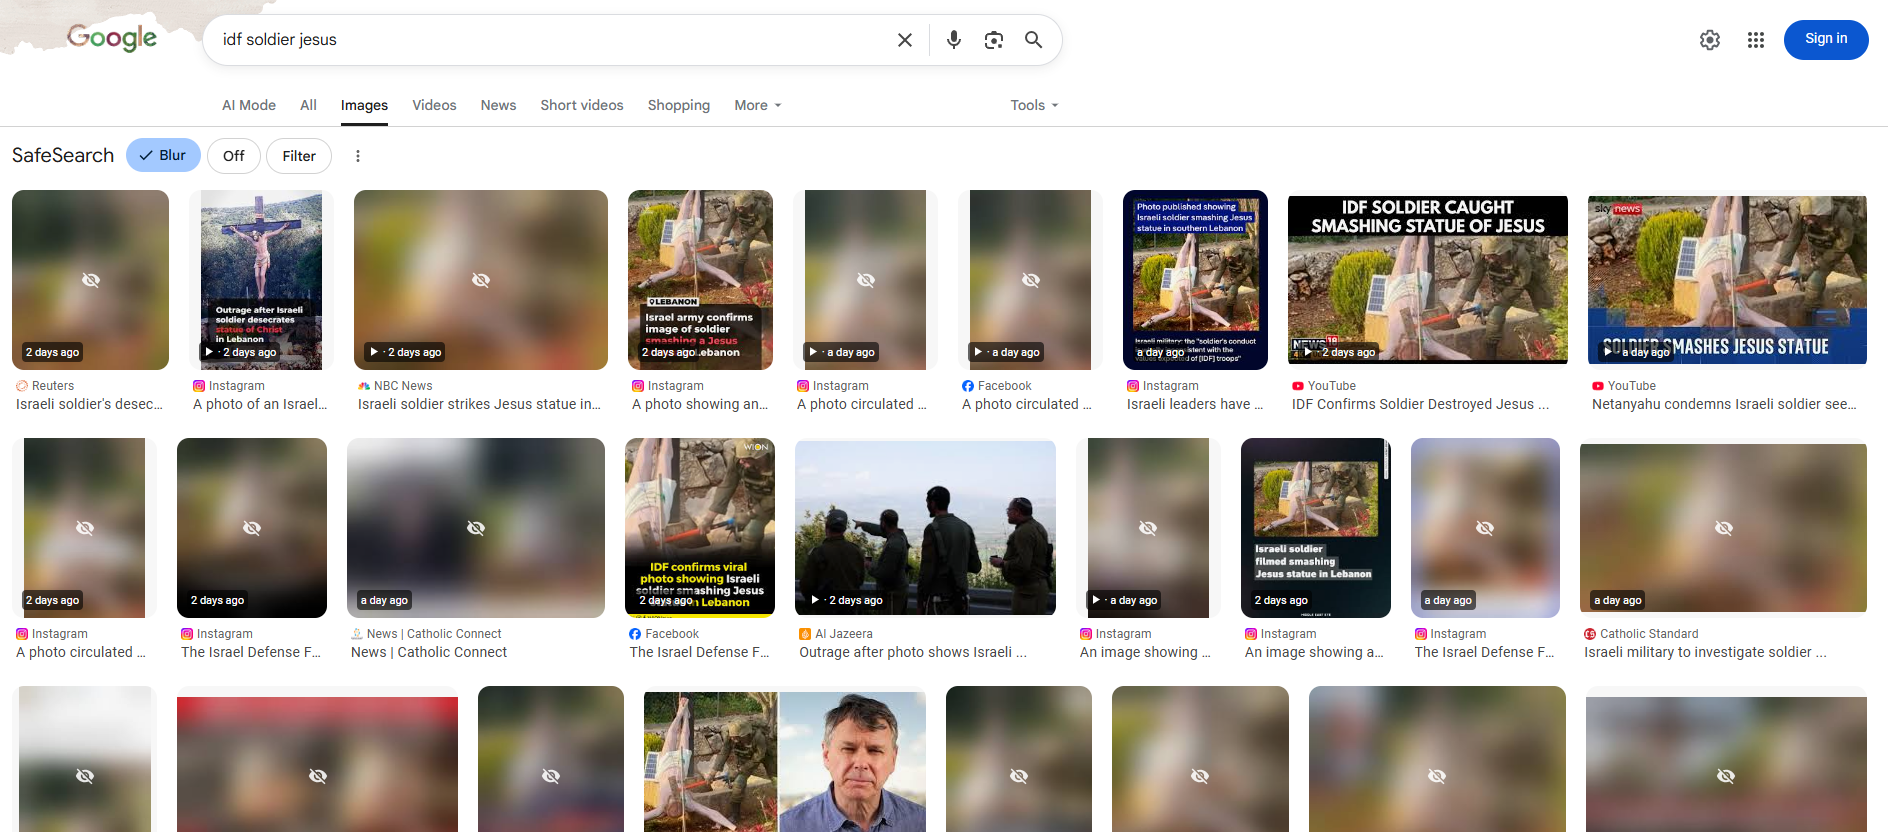Click the 'SafeSearch' label text
1888x832 pixels.
[x=63, y=156]
